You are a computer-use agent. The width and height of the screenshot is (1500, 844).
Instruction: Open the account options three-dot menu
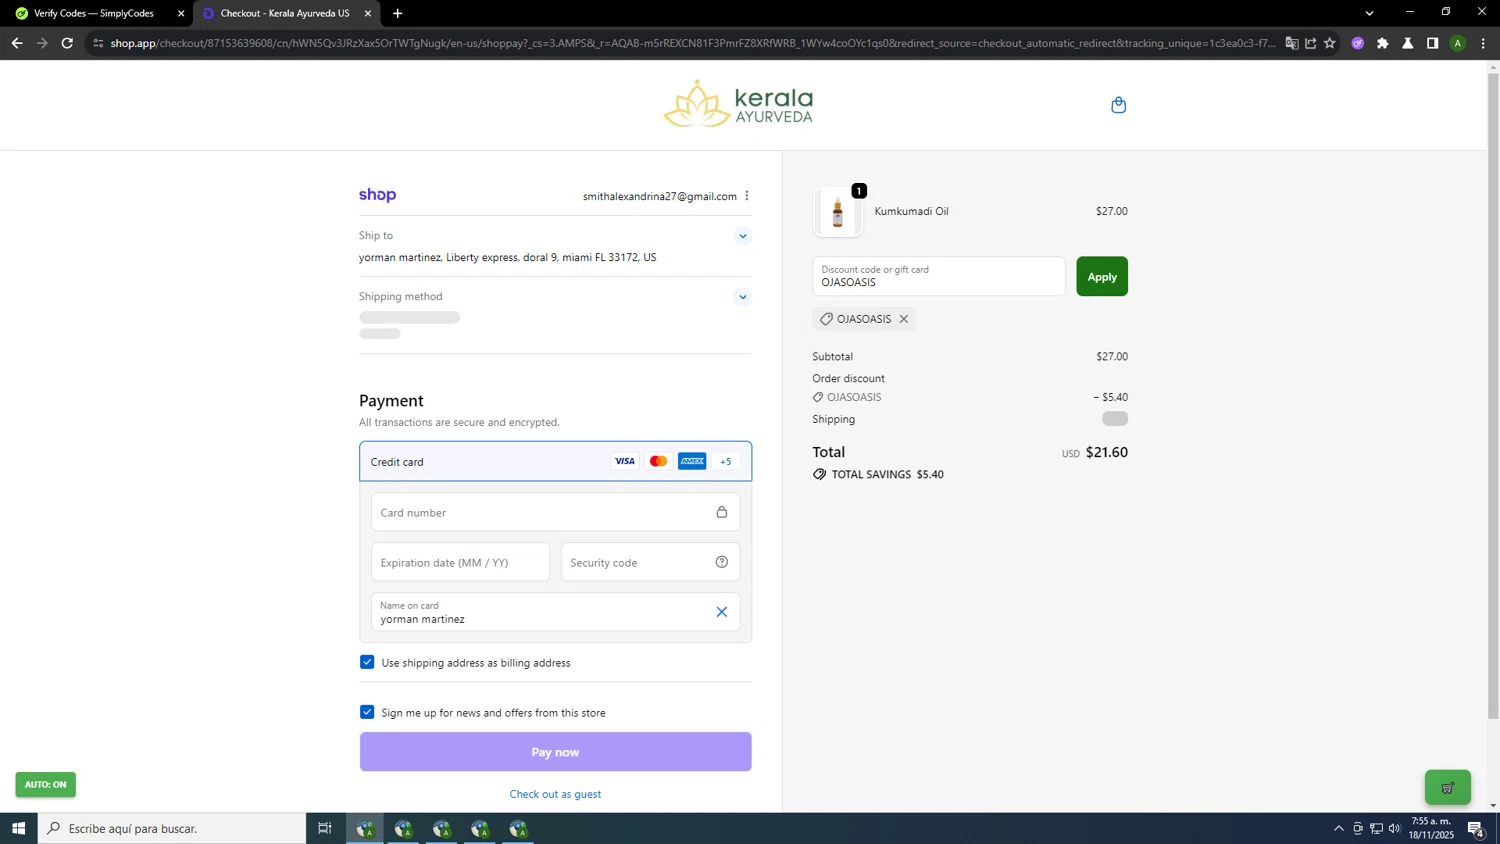click(x=747, y=196)
